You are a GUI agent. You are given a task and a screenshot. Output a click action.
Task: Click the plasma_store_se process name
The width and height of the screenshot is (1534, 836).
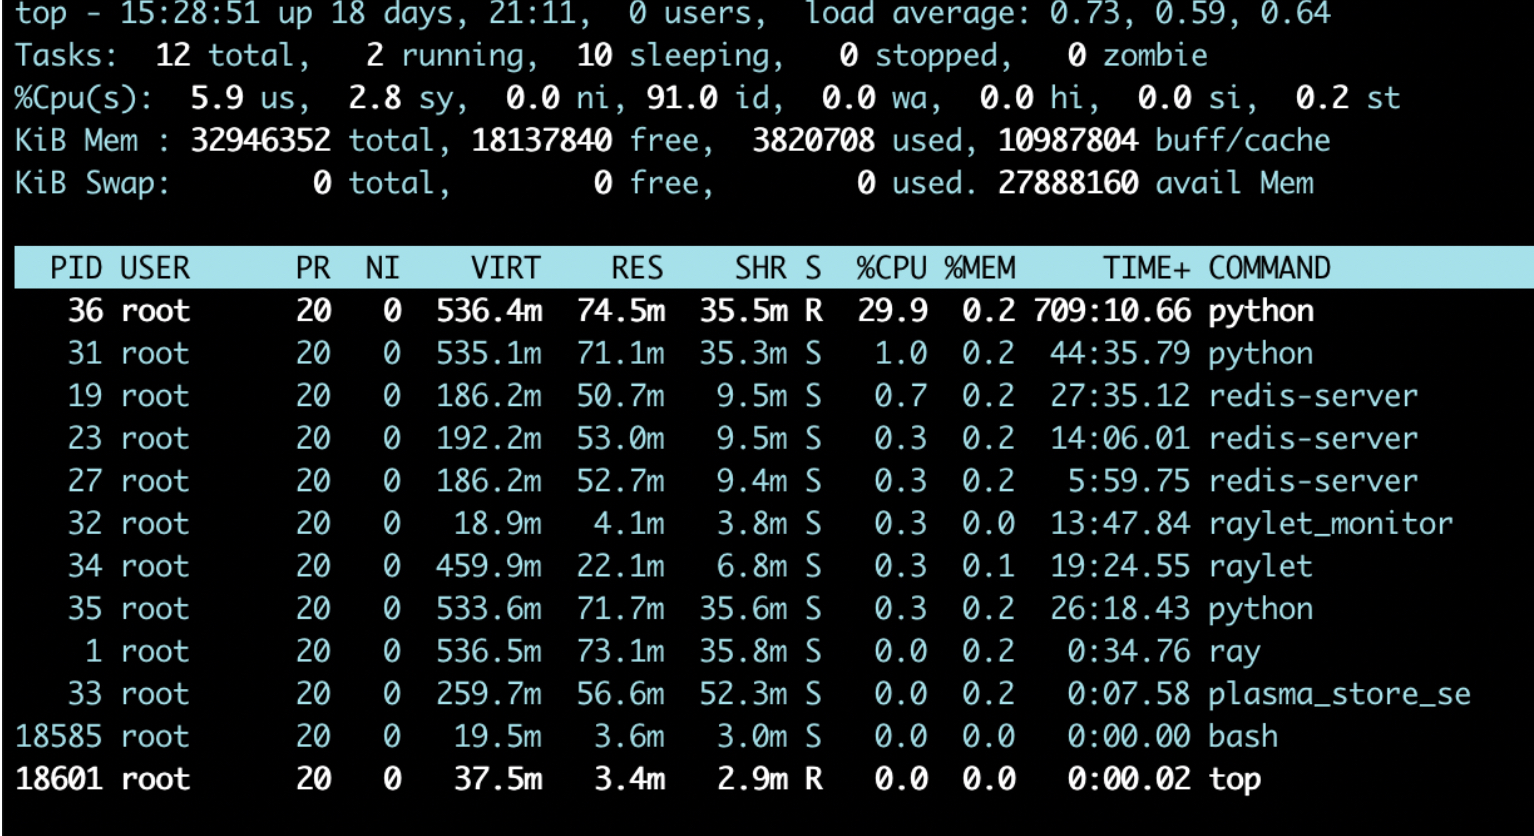pyautogui.click(x=1339, y=694)
